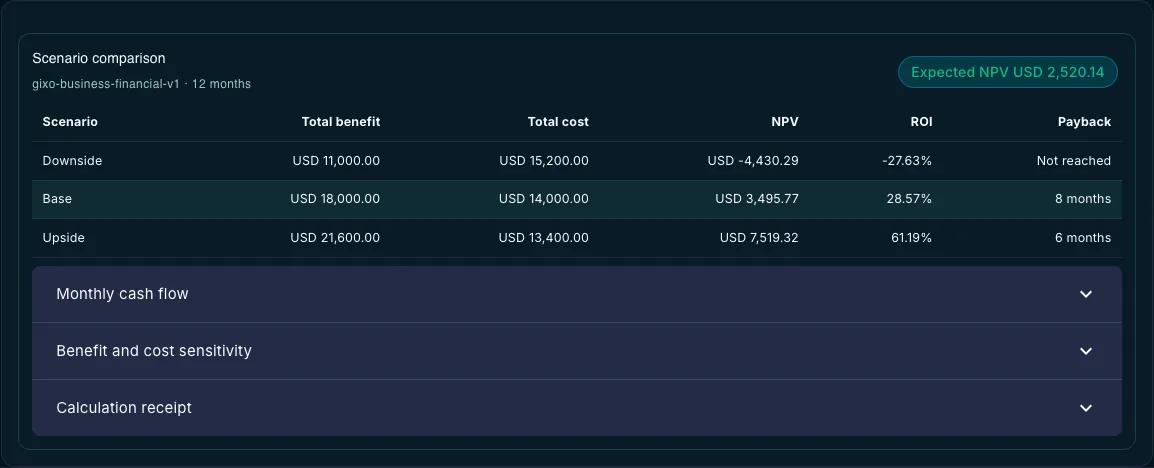Click Upside total cost USD 13,400.00
The height and width of the screenshot is (468, 1154).
[544, 238]
